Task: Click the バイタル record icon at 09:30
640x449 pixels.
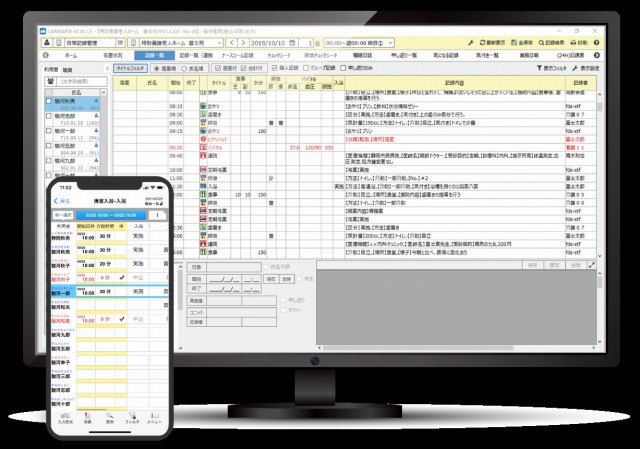Action: (x=205, y=146)
